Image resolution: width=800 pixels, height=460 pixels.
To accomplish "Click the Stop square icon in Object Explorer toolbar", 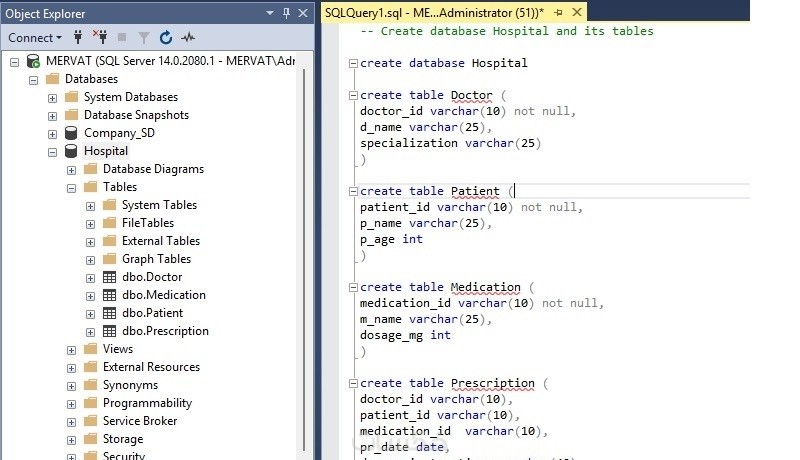I will [121, 37].
